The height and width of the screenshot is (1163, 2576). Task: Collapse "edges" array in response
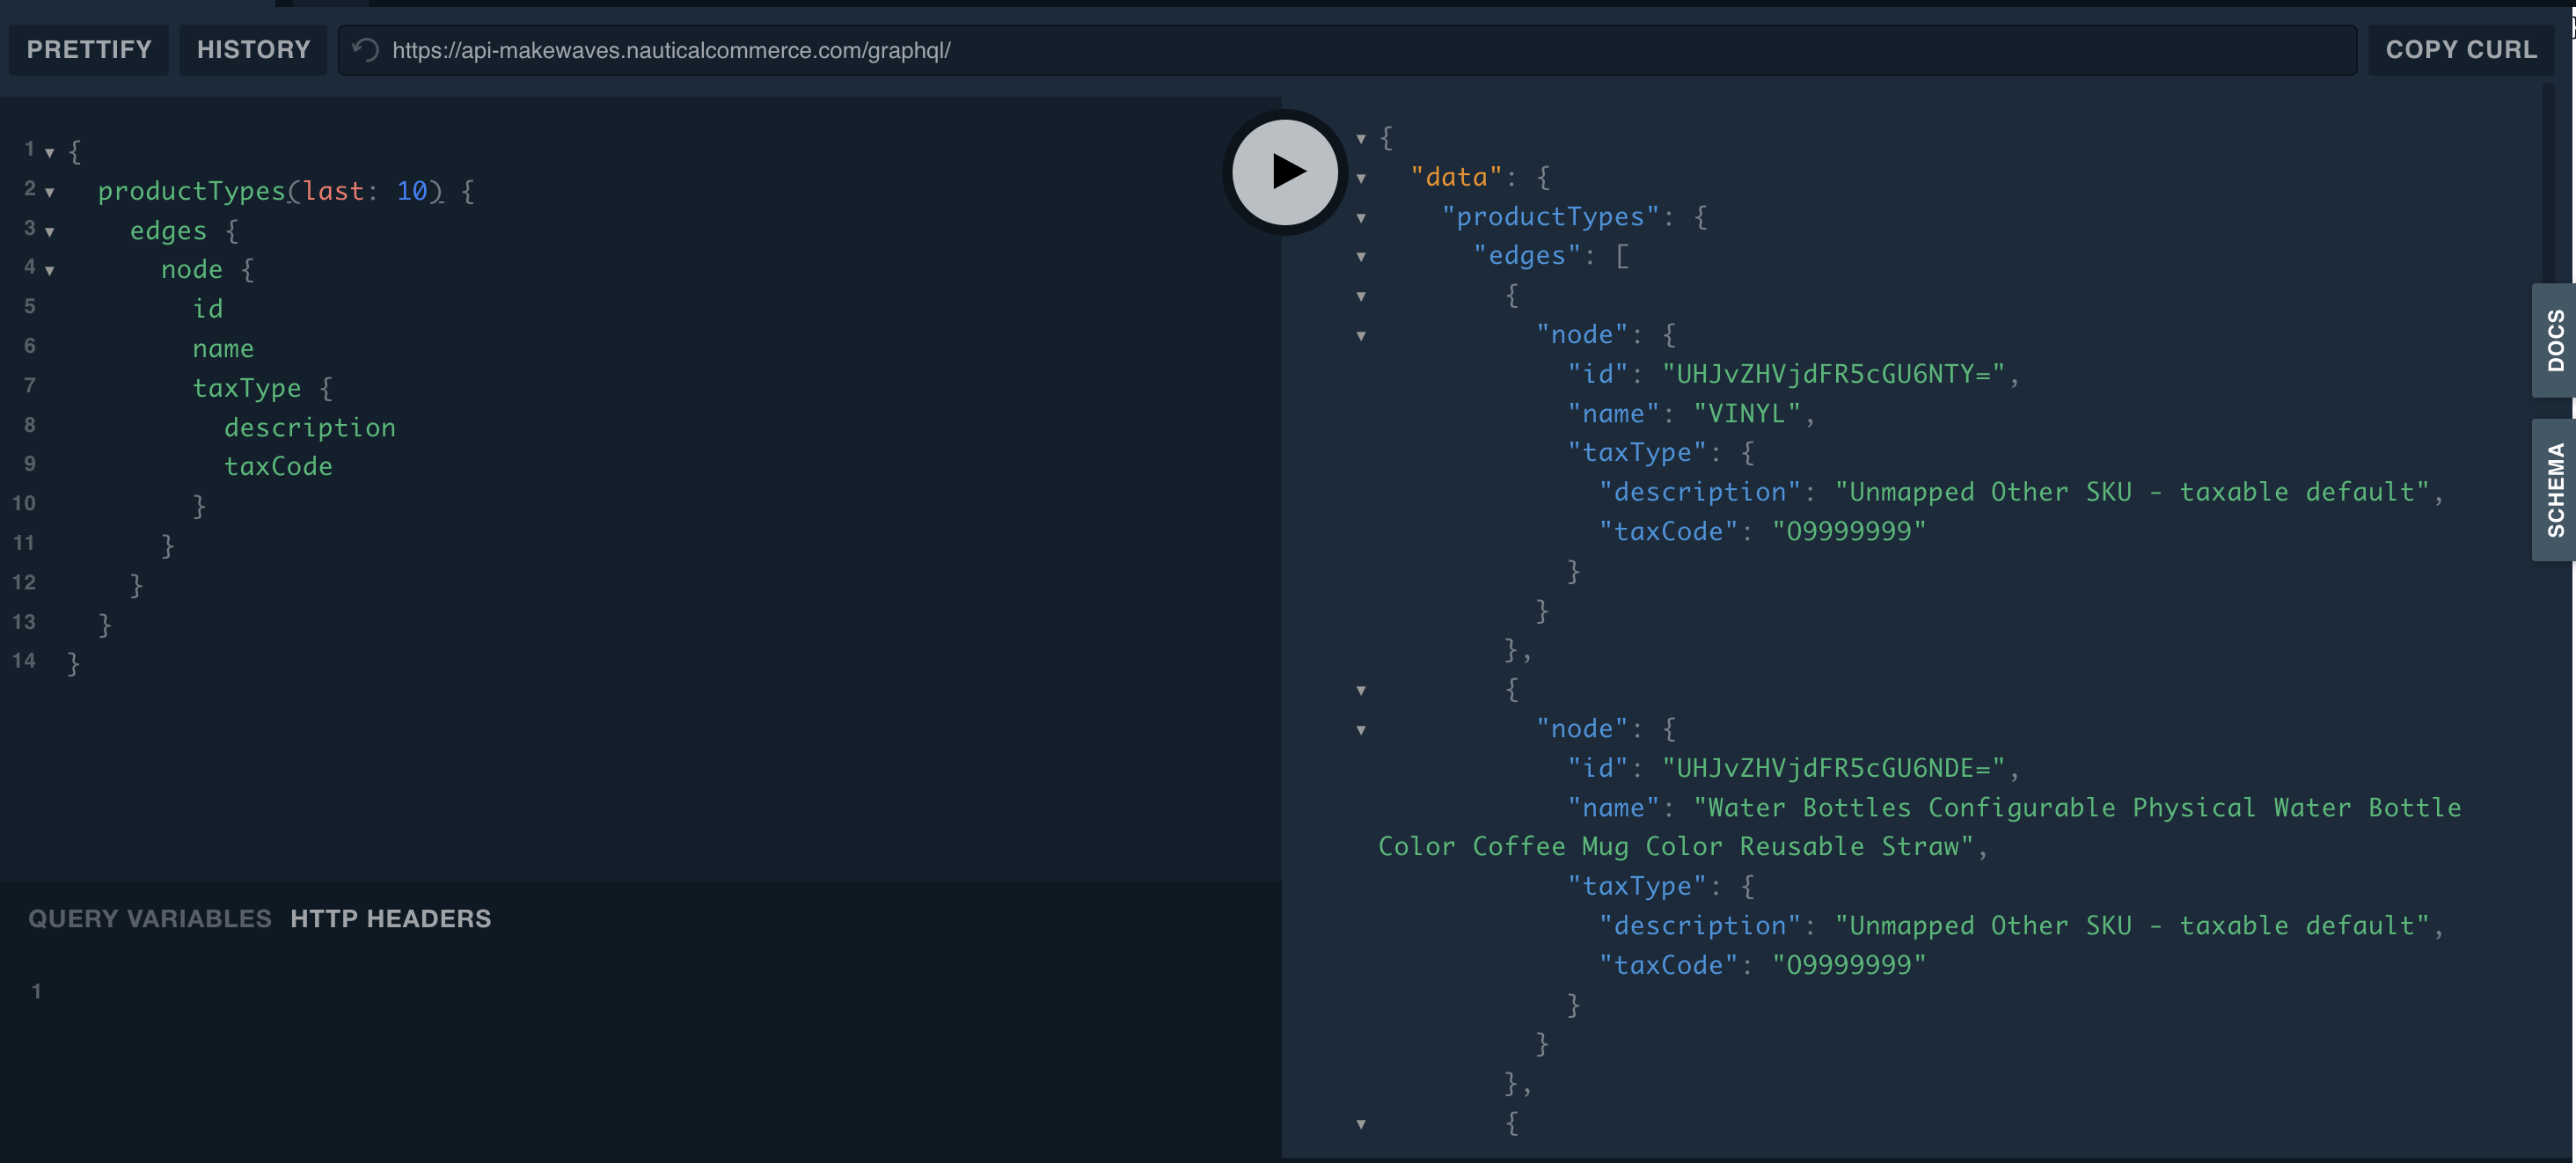(x=1361, y=257)
